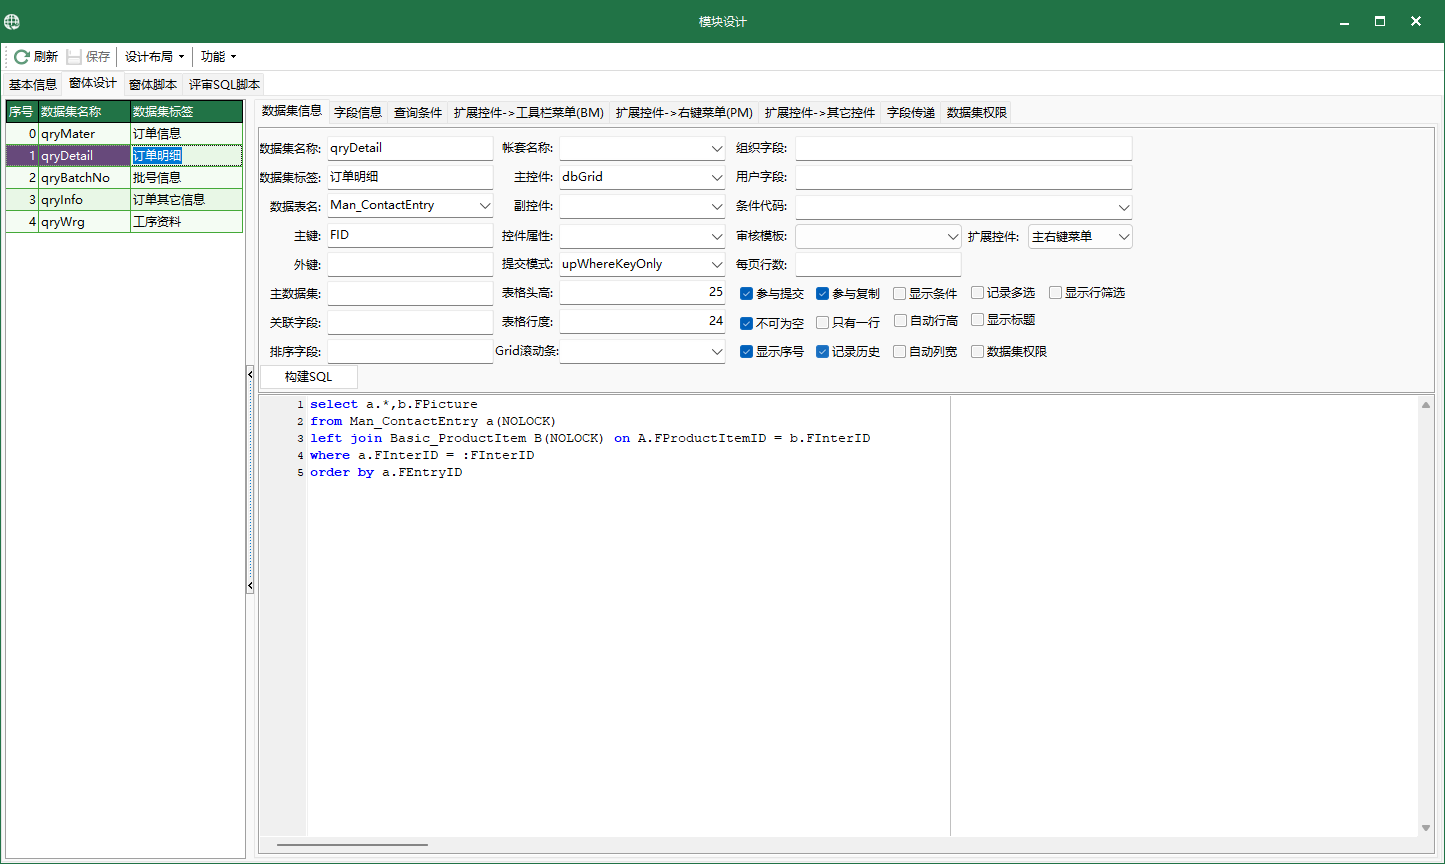Click the Save (保存) disk icon

[x=74, y=57]
